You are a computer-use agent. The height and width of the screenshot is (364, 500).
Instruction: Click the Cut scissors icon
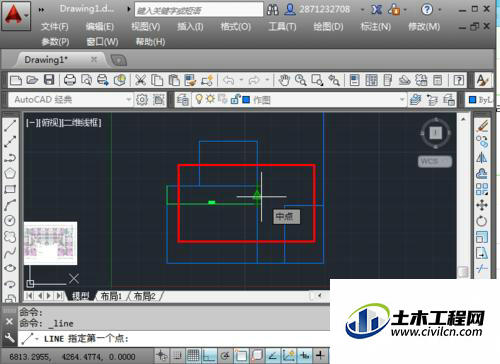[x=140, y=80]
